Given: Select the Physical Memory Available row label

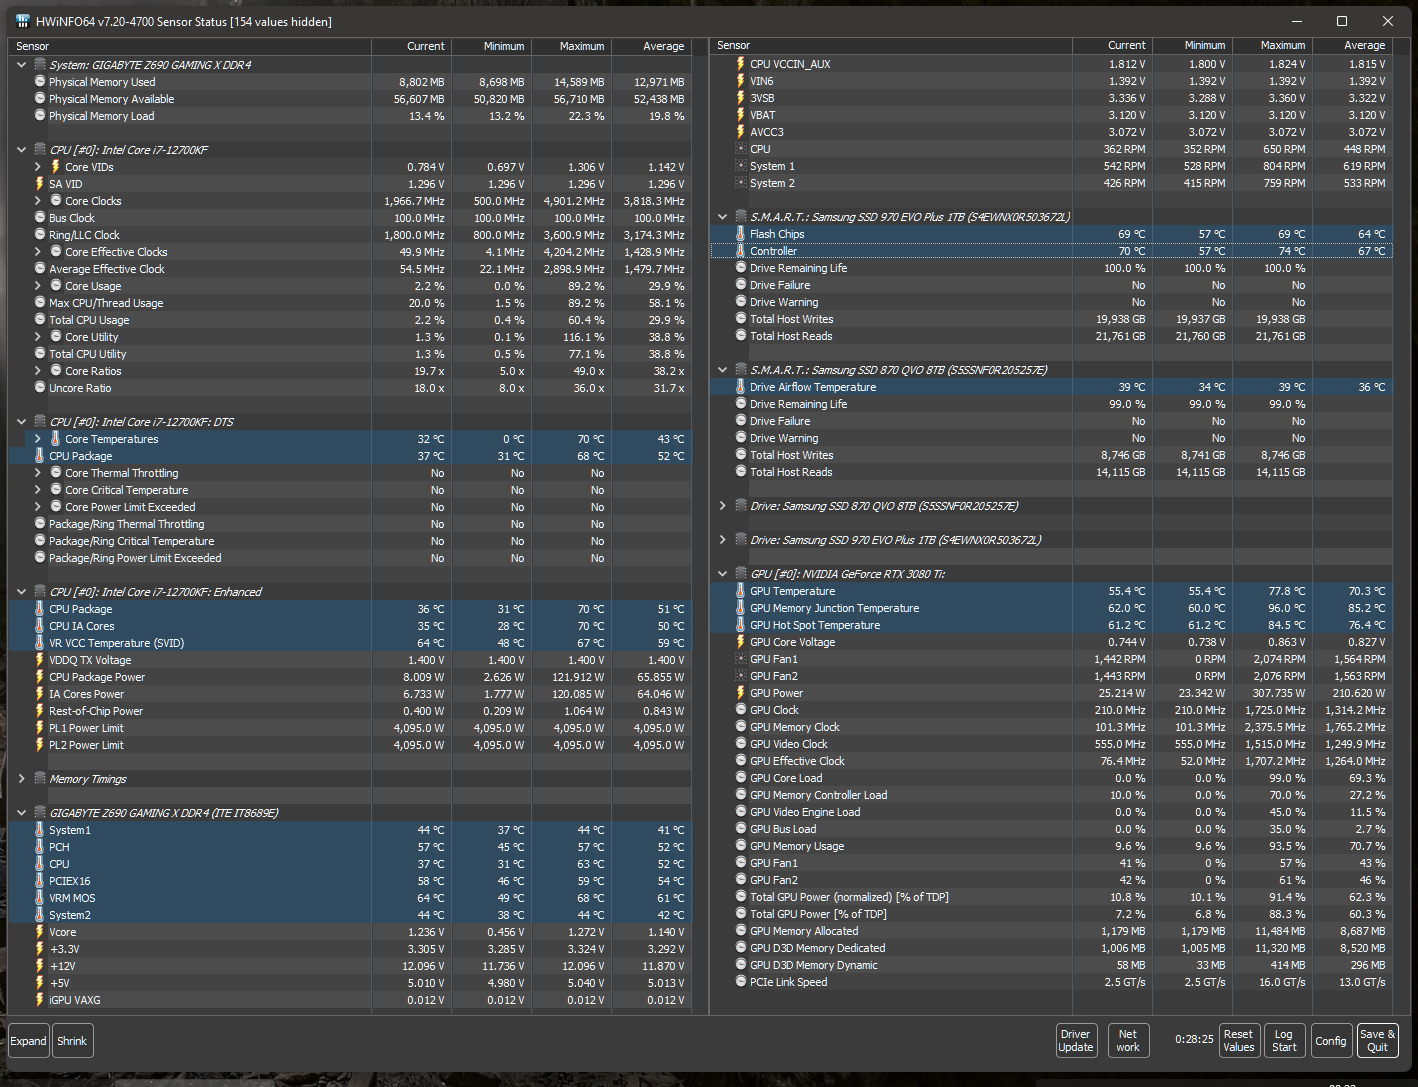Looking at the screenshot, I should point(111,99).
